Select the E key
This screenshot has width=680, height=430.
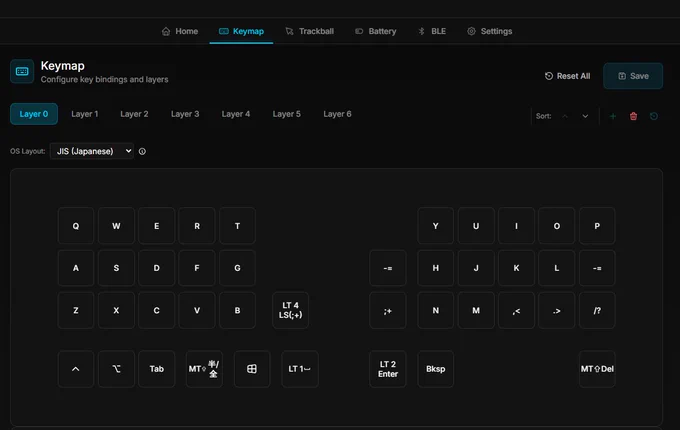coord(157,226)
